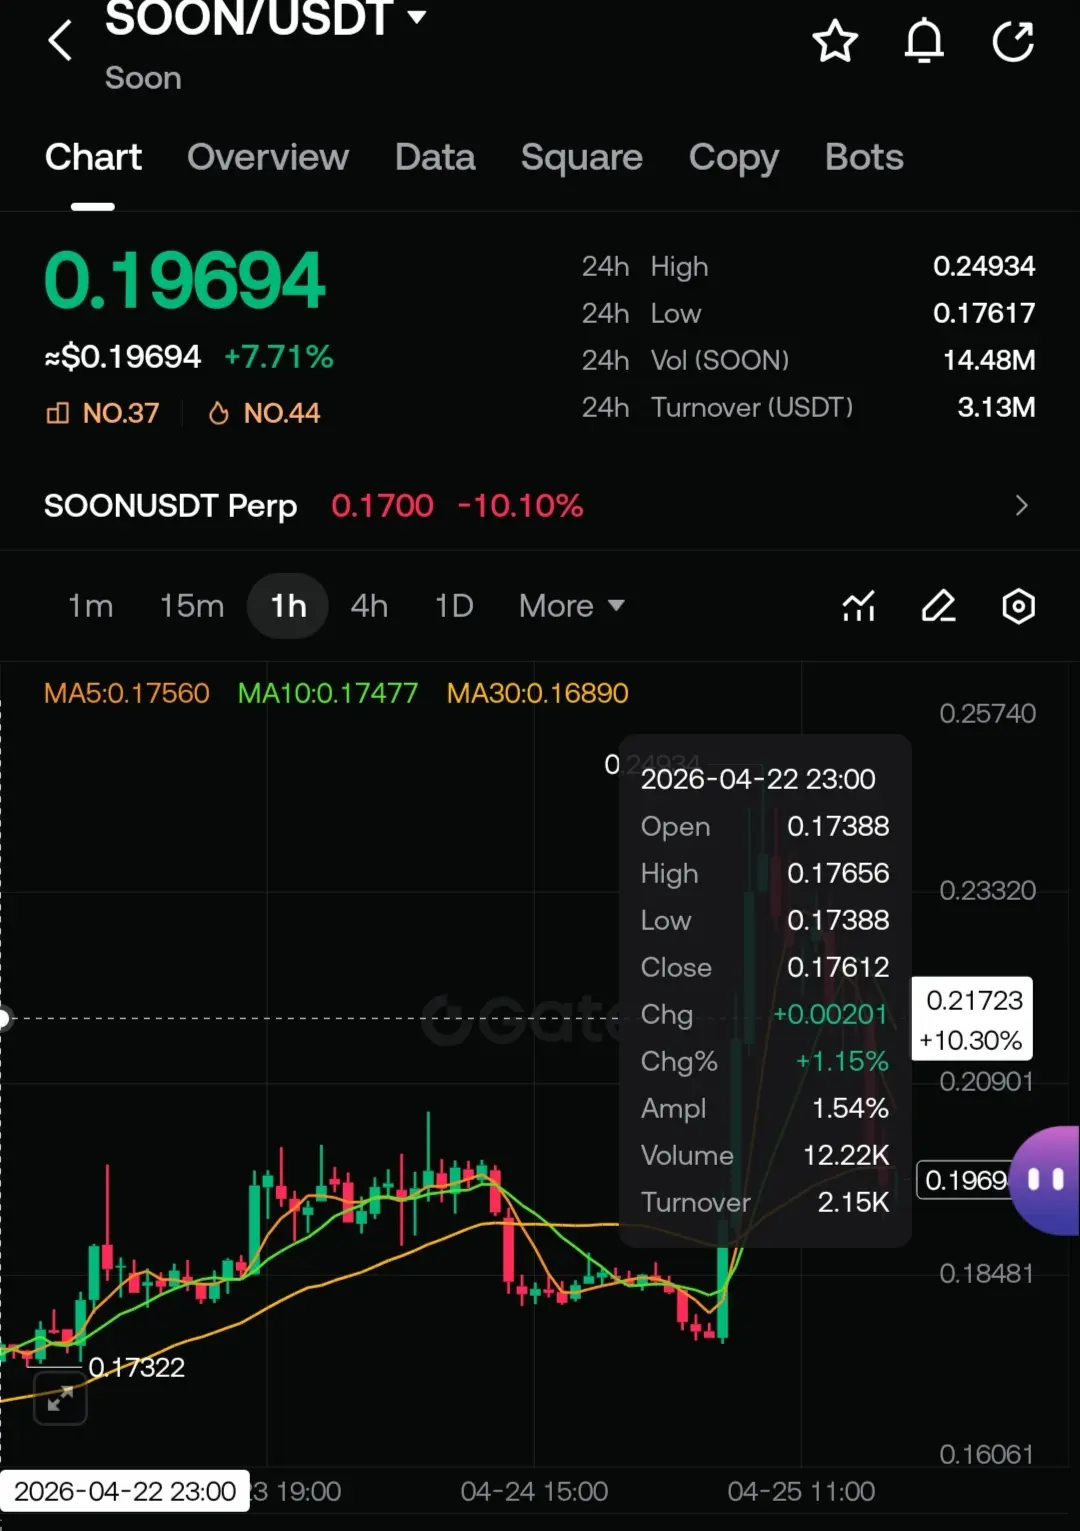1080x1531 pixels.
Task: Tap the purple floating assistant button
Action: click(1046, 1181)
